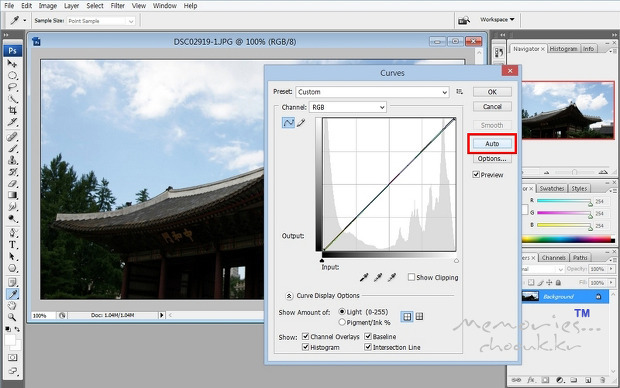Click the R color slider
620x388 pixels.
pyautogui.click(x=563, y=201)
